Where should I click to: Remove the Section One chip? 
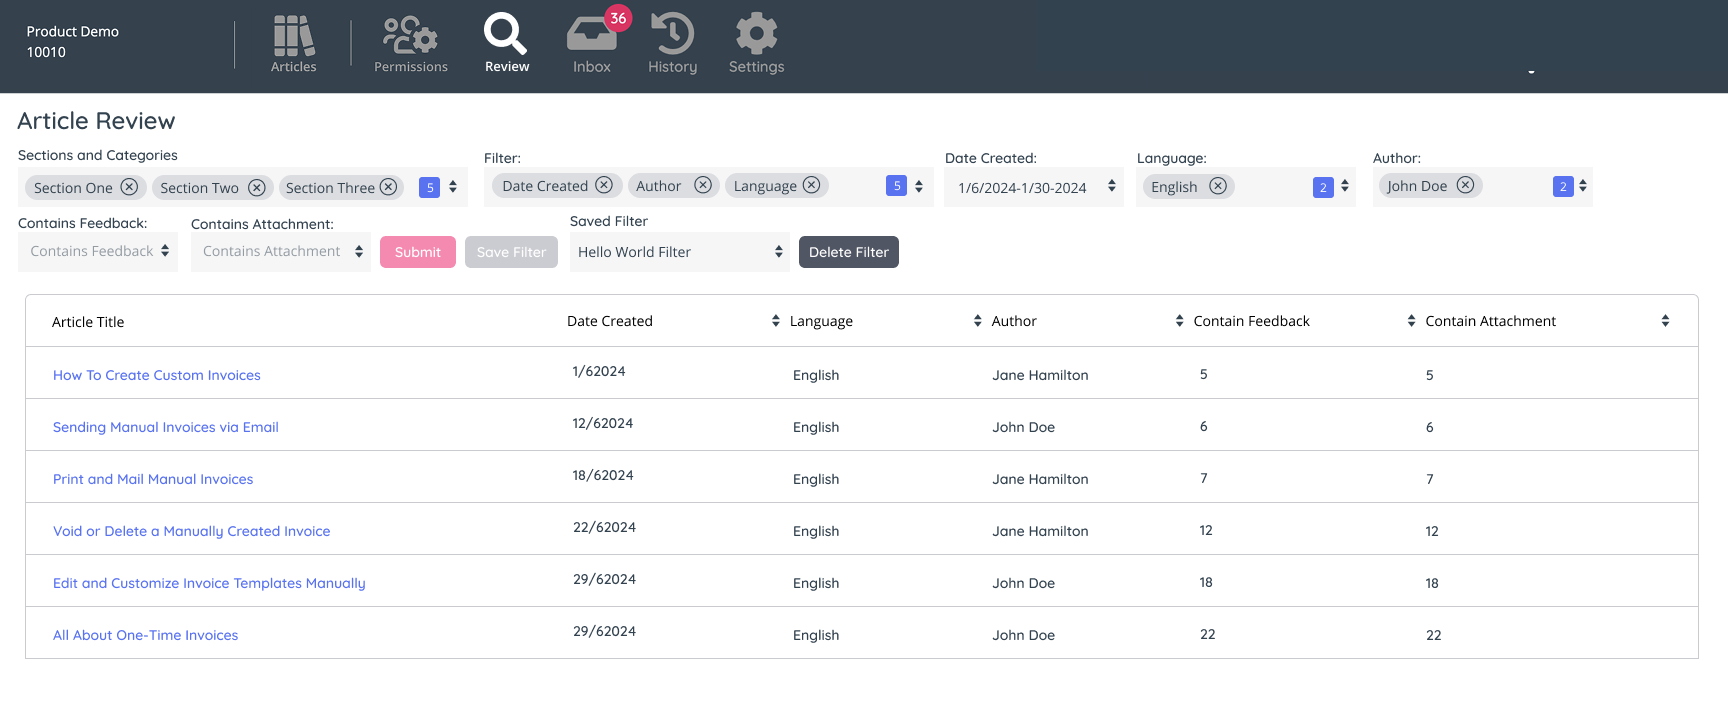[129, 187]
